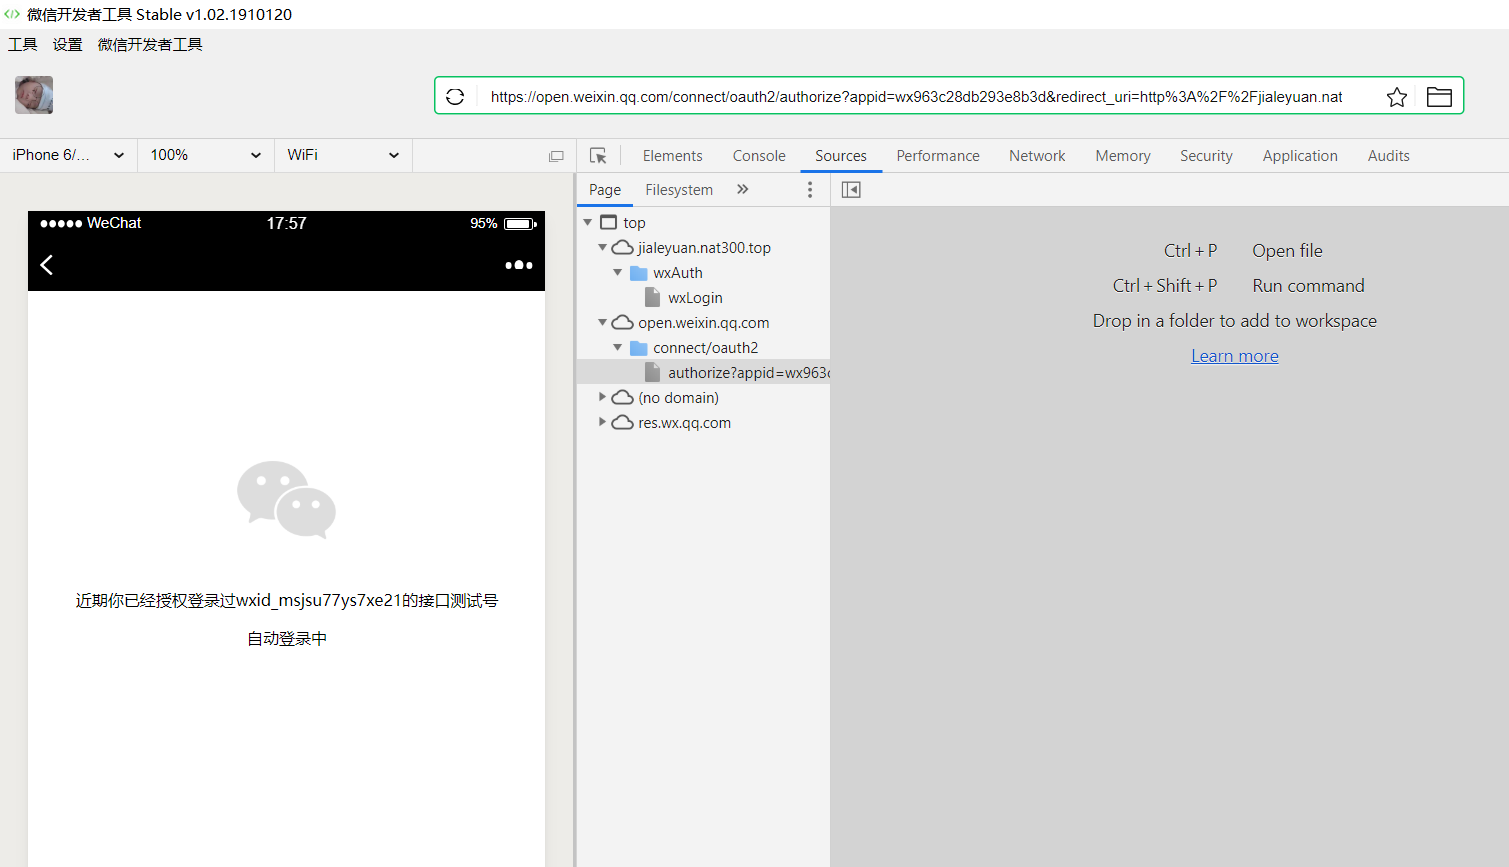The image size is (1509, 867).
Task: Click the wxLogin file icon
Action: (x=653, y=298)
